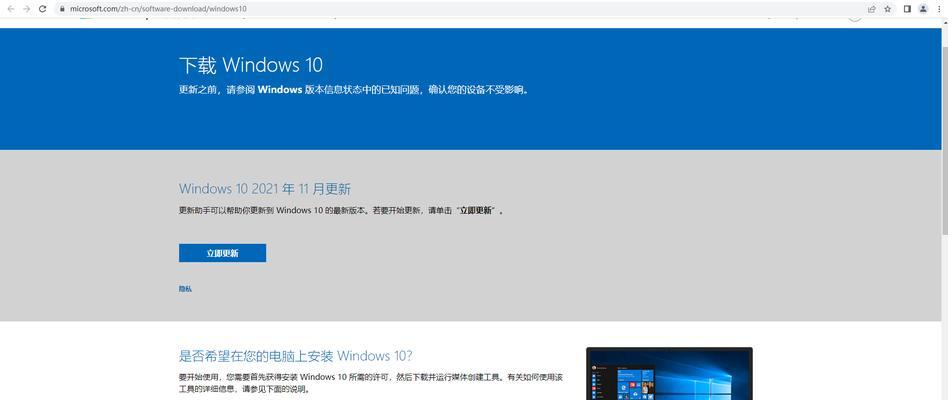948x400 pixels.
Task: Click the 更新之前，请参阅 Windows 版本信息 sentence
Action: coord(354,90)
